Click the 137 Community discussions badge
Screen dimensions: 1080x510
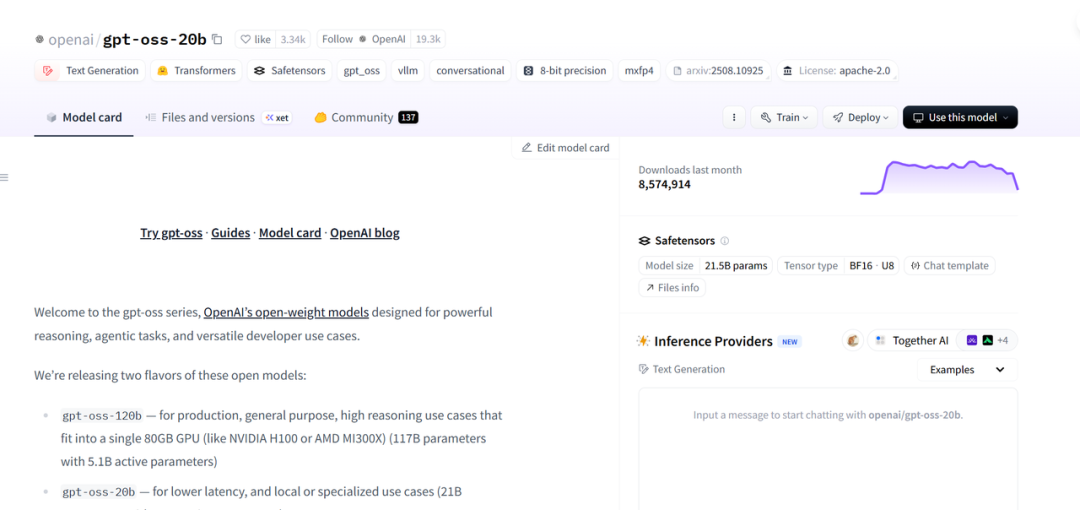pos(408,118)
